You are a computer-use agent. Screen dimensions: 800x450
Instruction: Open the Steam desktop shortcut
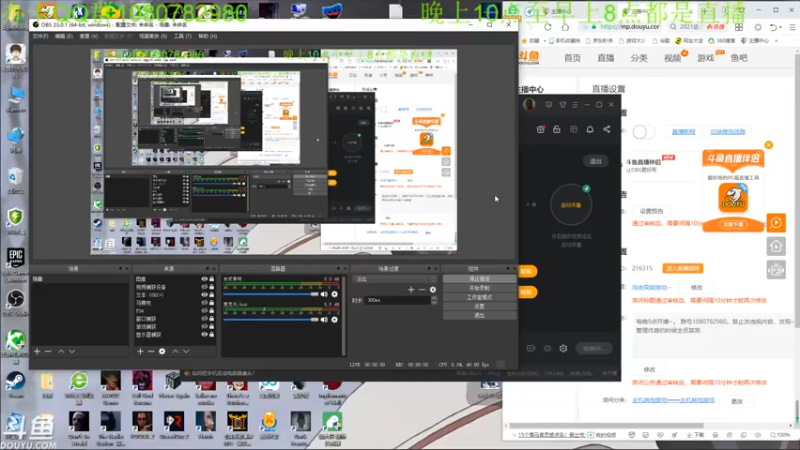coord(15,385)
